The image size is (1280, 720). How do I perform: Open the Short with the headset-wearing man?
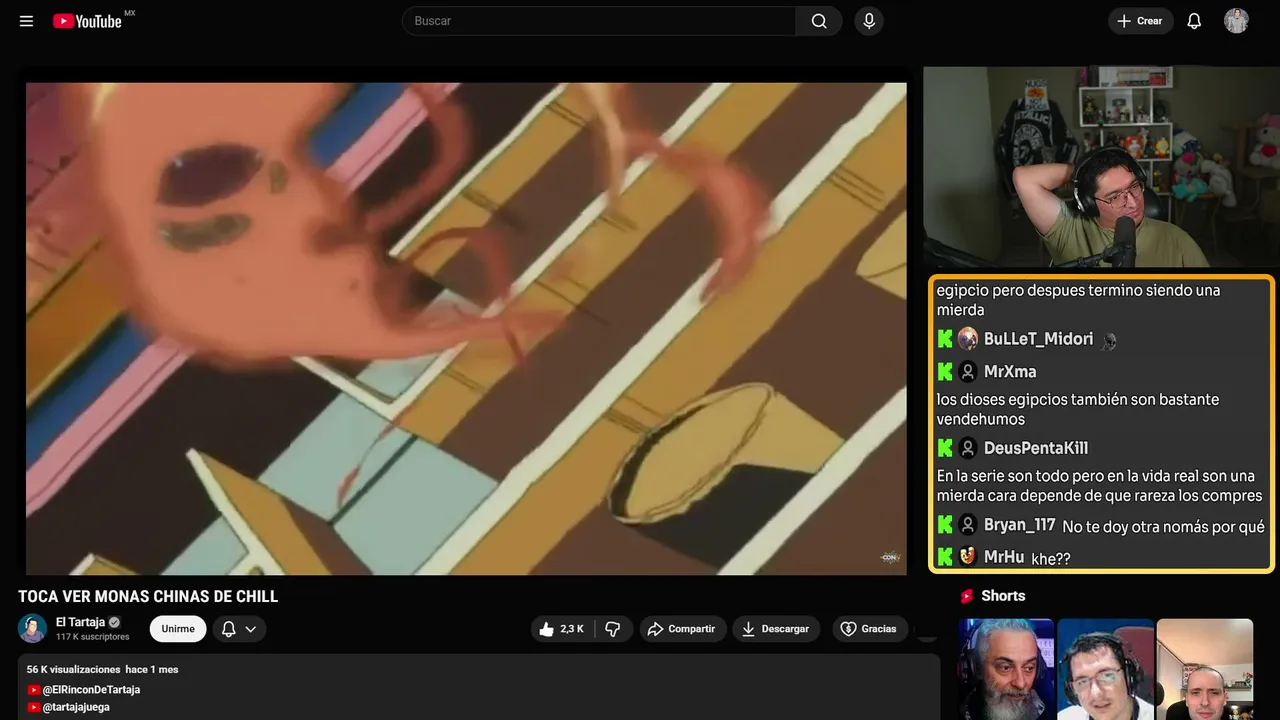point(1105,669)
